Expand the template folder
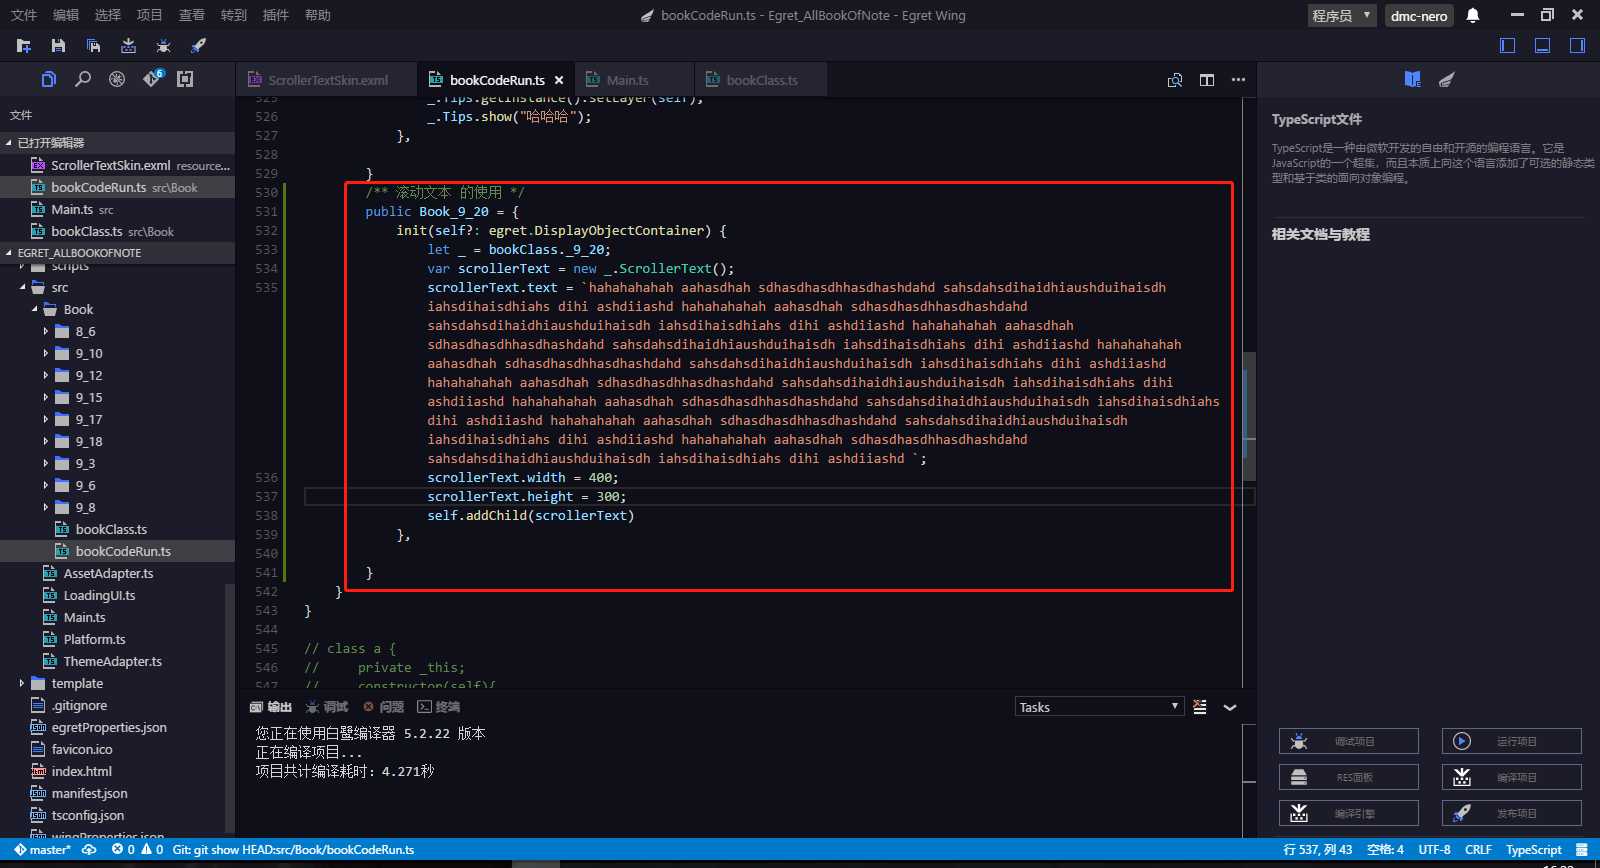 point(22,683)
